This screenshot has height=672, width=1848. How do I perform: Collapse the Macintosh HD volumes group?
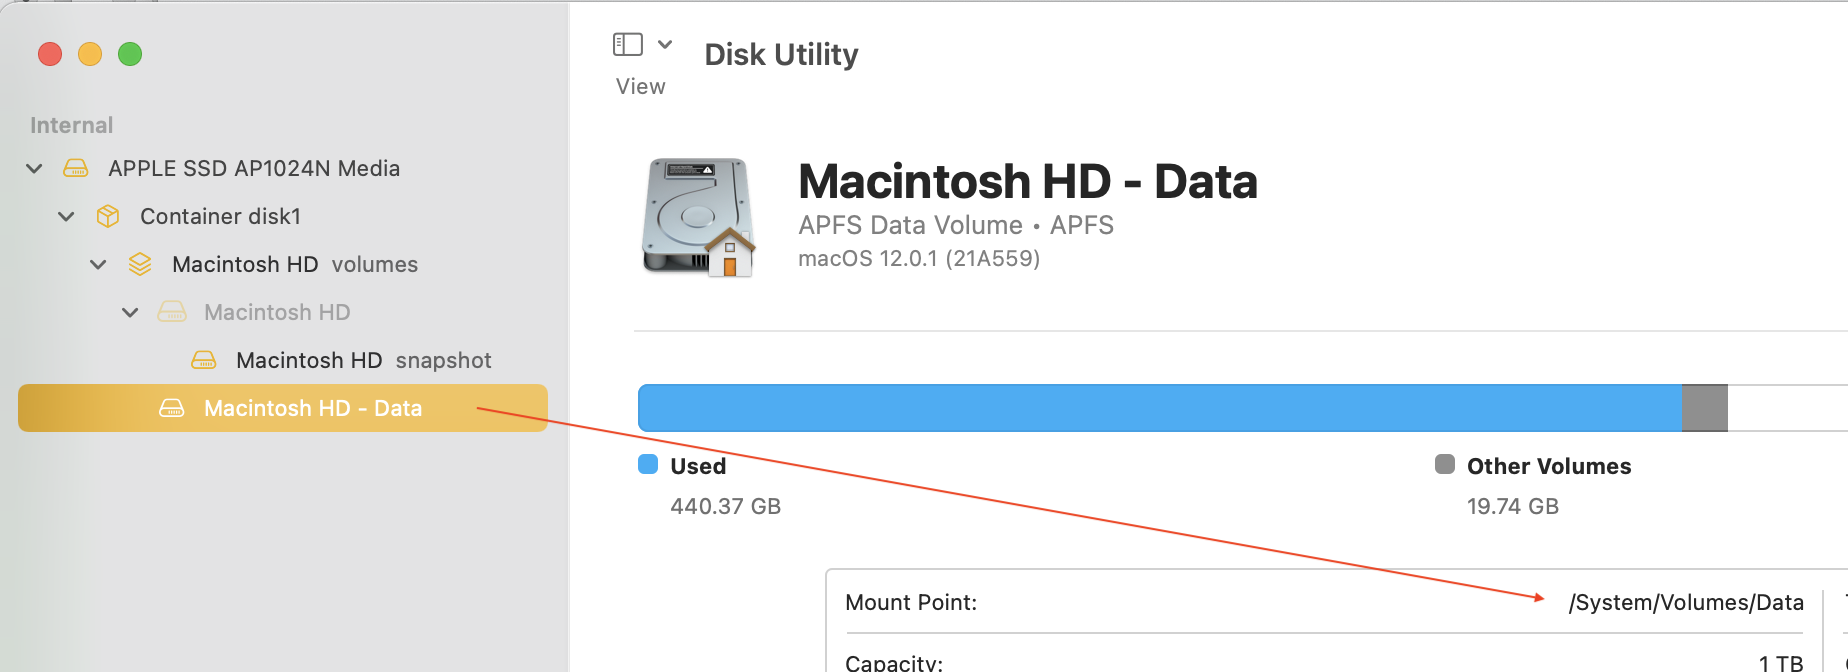(98, 264)
